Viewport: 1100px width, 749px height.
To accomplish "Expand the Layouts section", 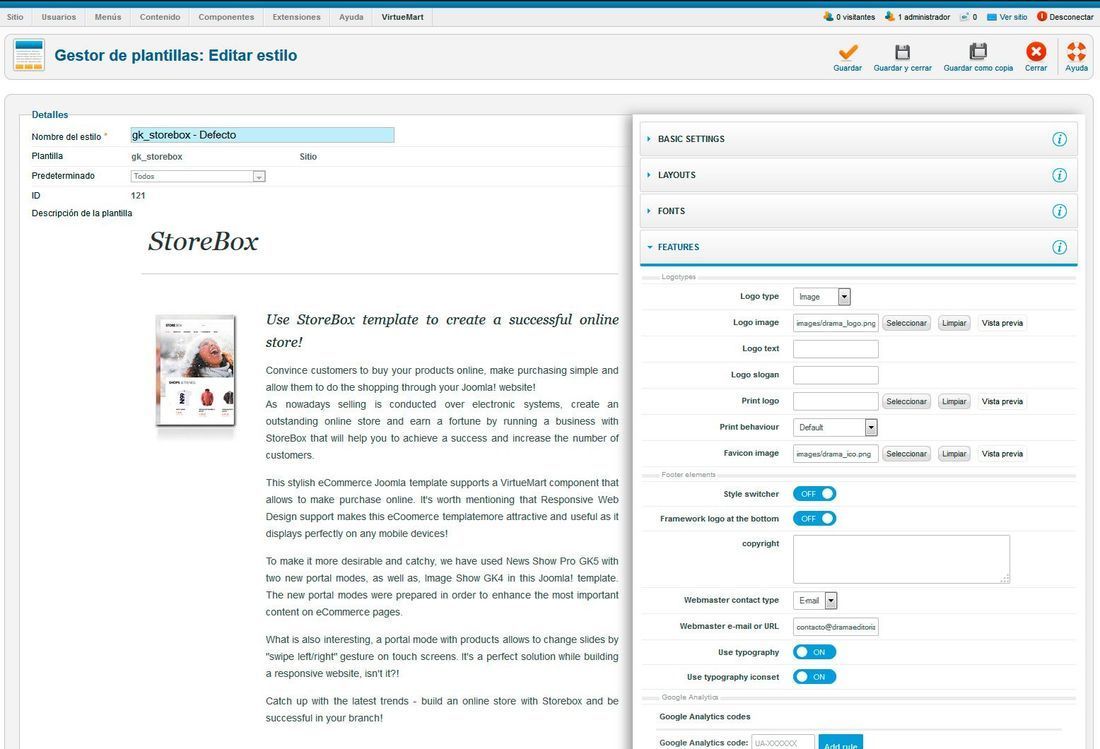I will point(859,175).
